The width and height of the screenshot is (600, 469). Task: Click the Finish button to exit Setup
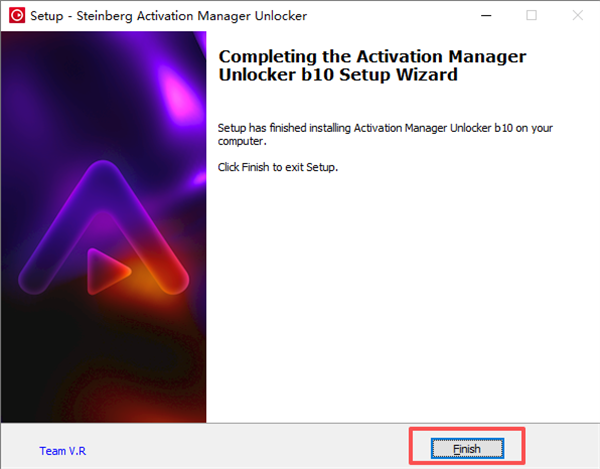[467, 448]
